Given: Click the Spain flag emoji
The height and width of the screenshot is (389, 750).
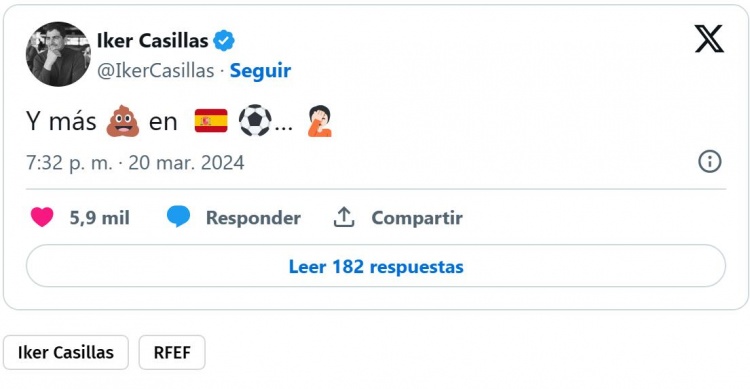Looking at the screenshot, I should tap(211, 121).
